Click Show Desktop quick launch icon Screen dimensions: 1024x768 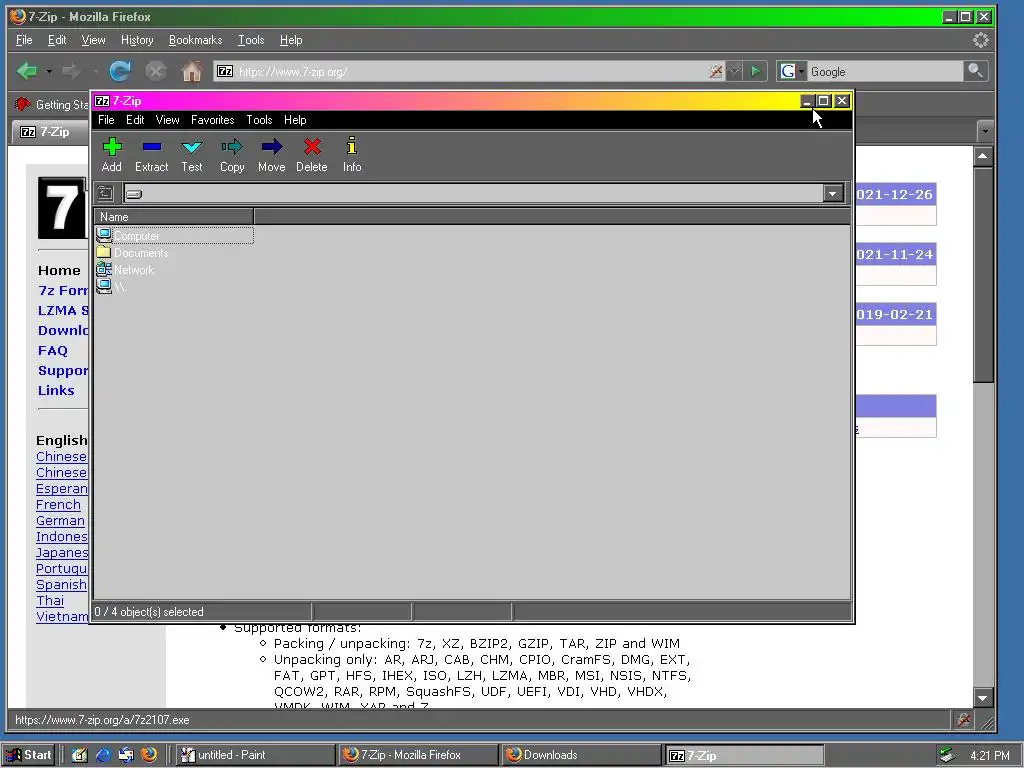pyautogui.click(x=80, y=755)
